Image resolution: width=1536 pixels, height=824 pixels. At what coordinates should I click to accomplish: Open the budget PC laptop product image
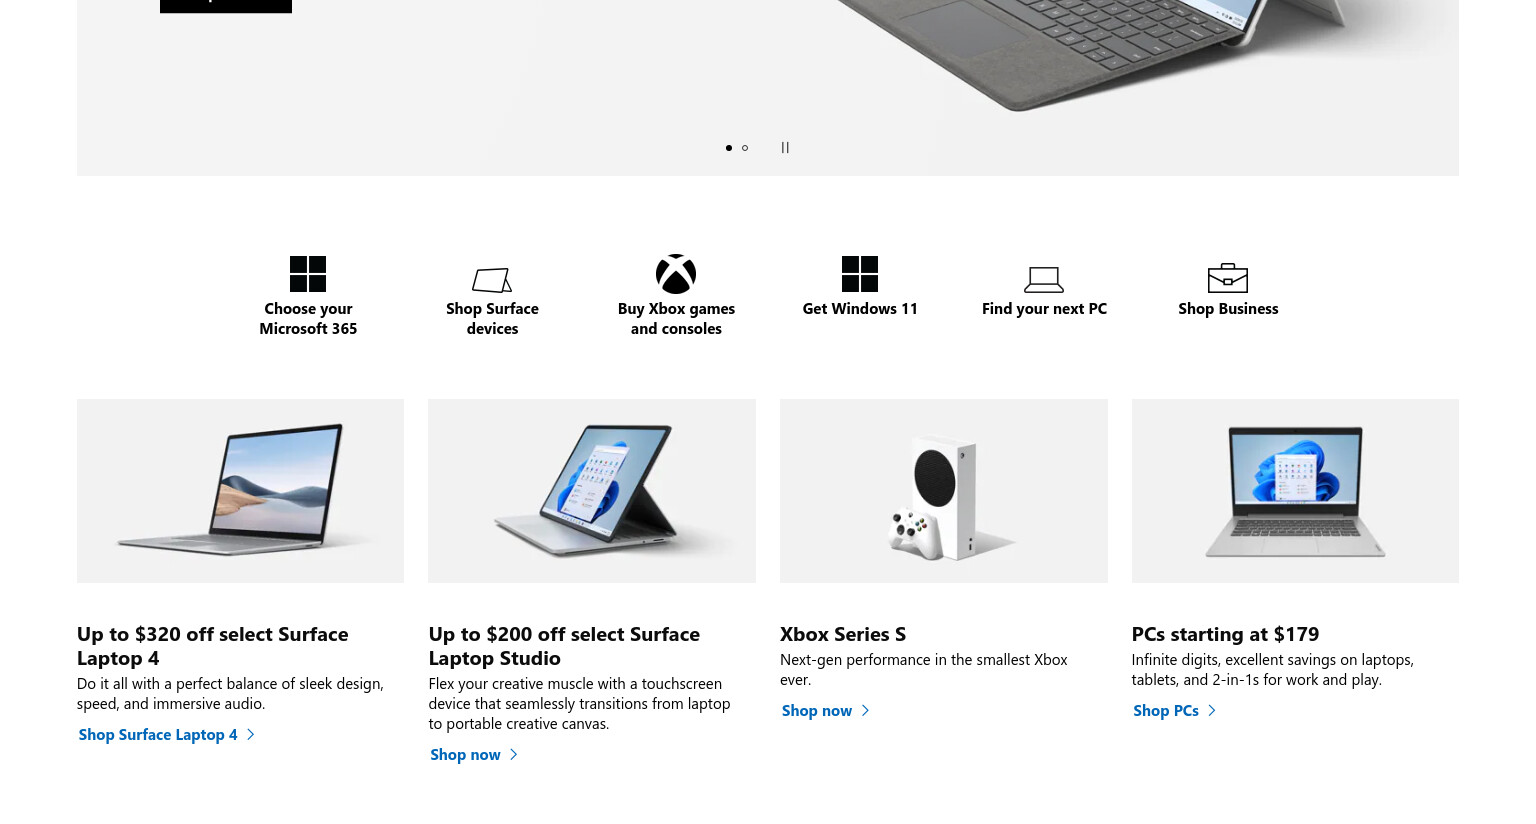click(x=1295, y=491)
